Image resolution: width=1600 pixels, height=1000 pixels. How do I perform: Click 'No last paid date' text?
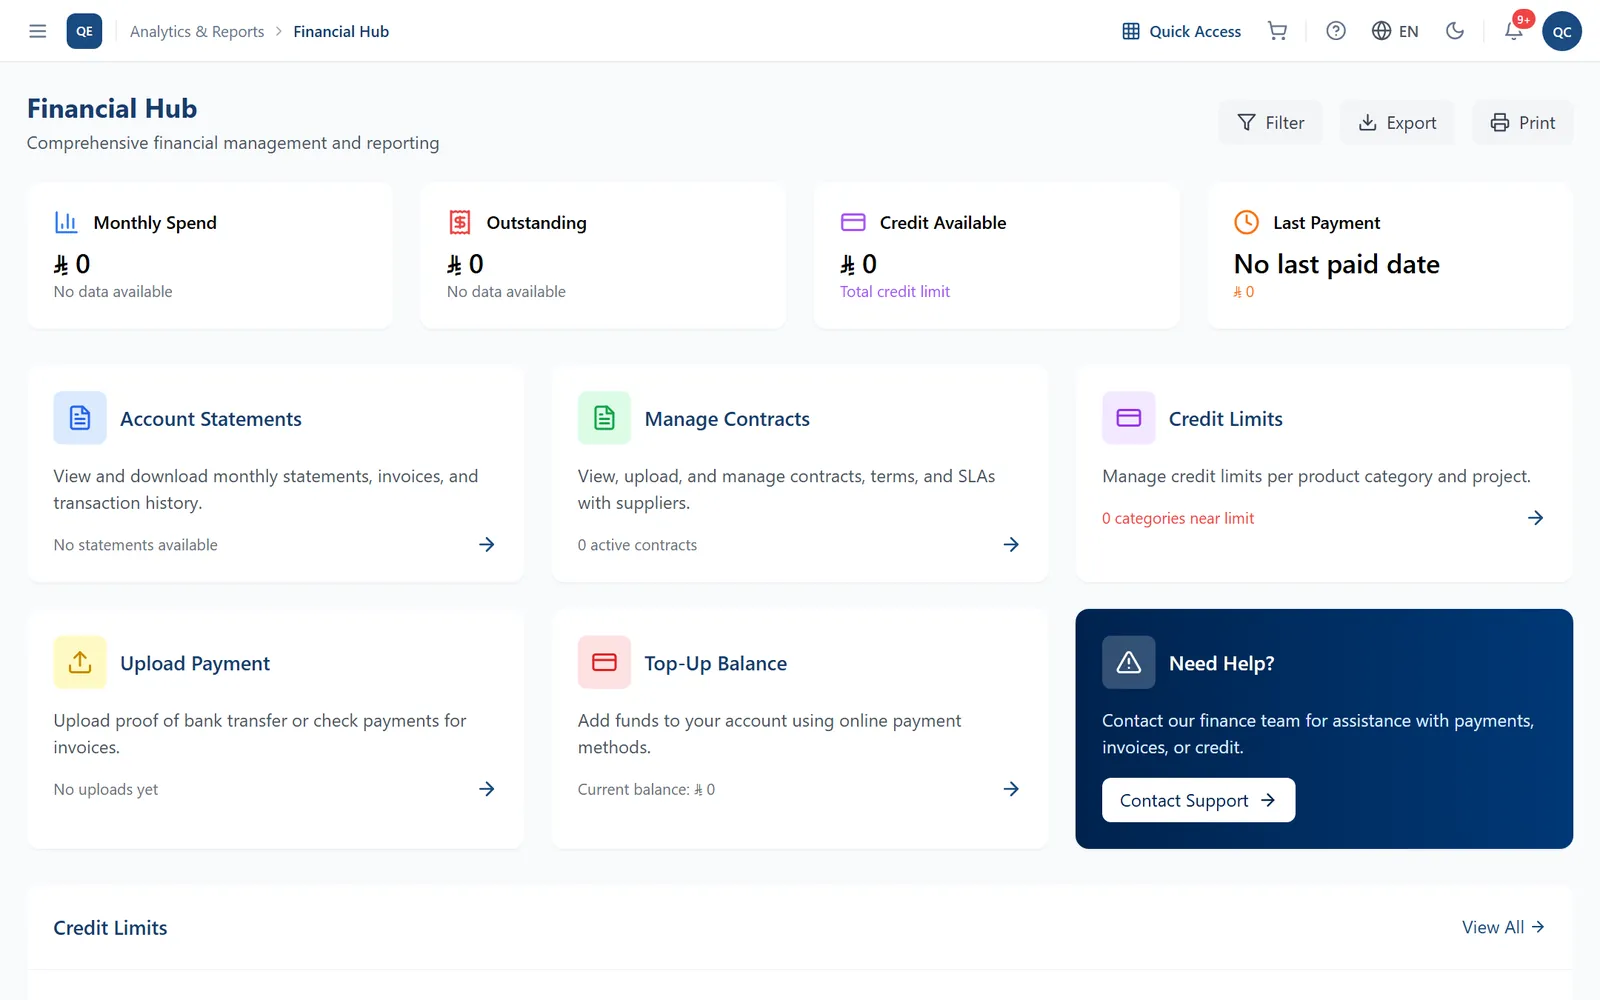[x=1337, y=264]
